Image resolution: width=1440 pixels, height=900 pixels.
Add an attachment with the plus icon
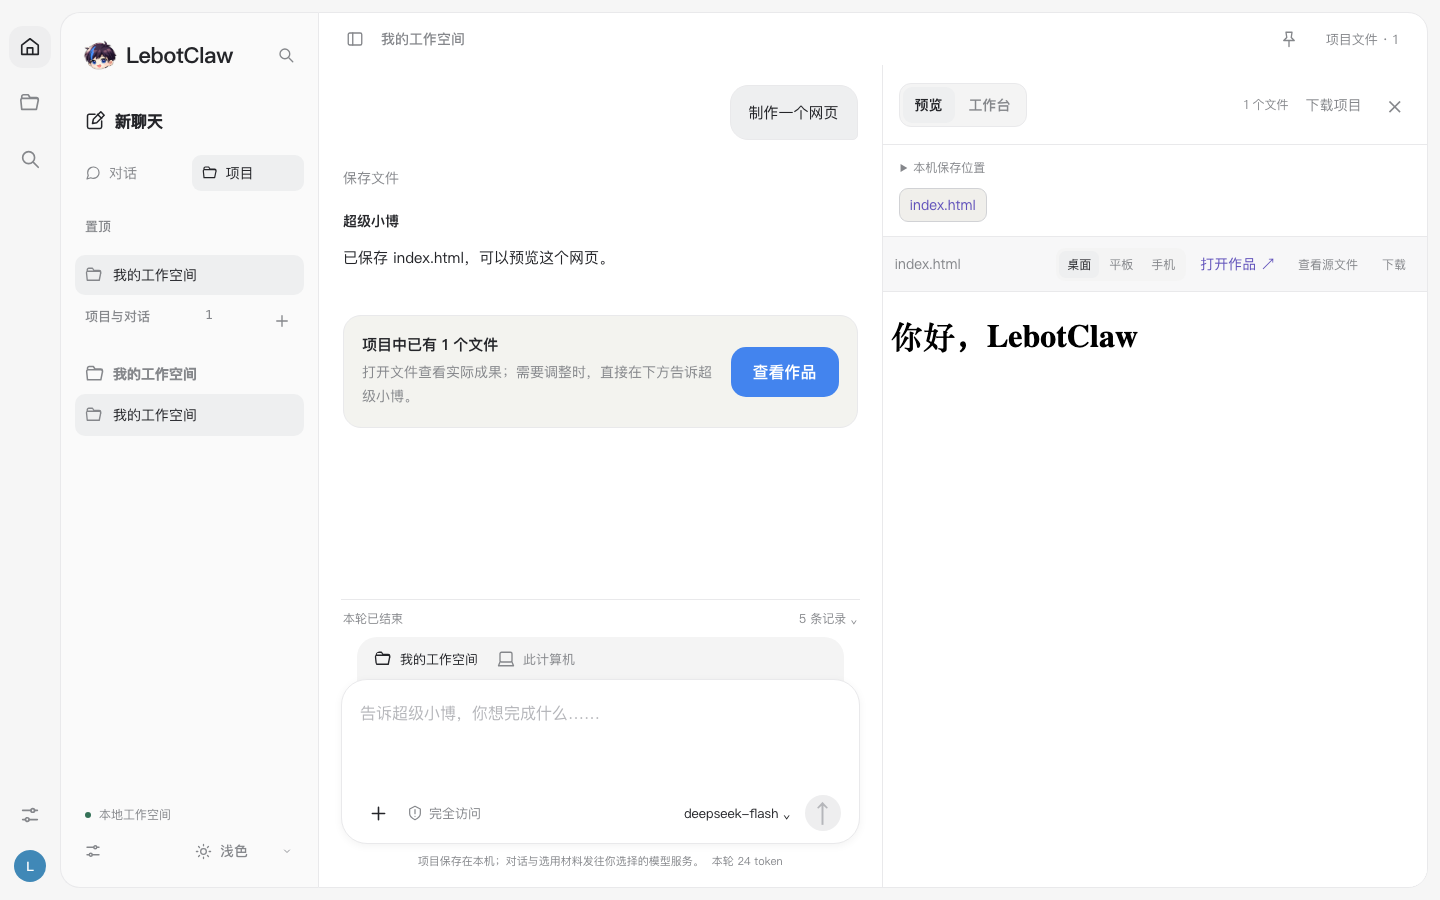click(x=378, y=814)
